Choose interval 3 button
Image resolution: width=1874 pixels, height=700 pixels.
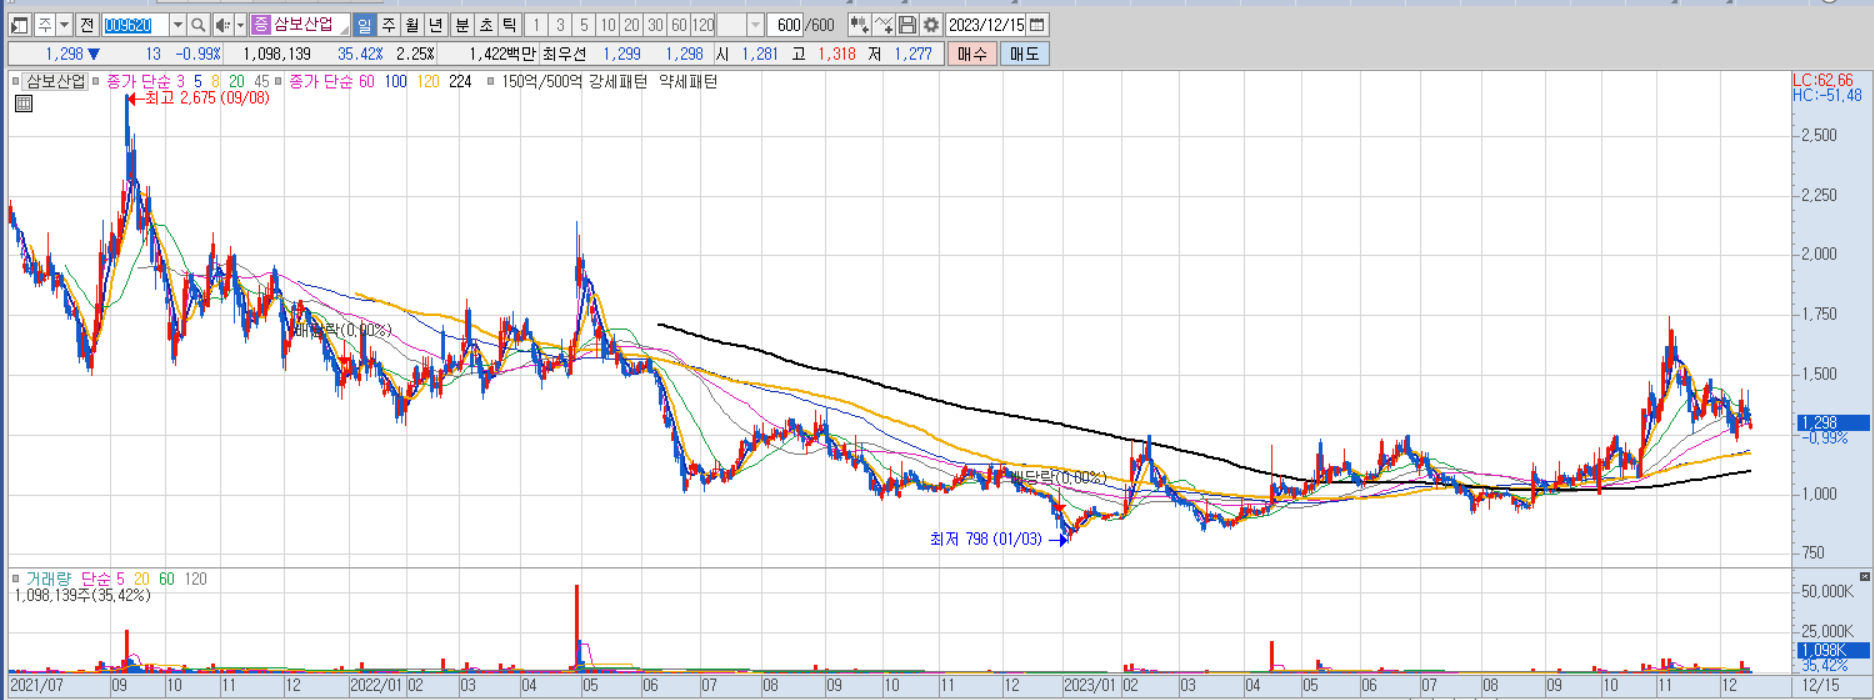pos(560,25)
